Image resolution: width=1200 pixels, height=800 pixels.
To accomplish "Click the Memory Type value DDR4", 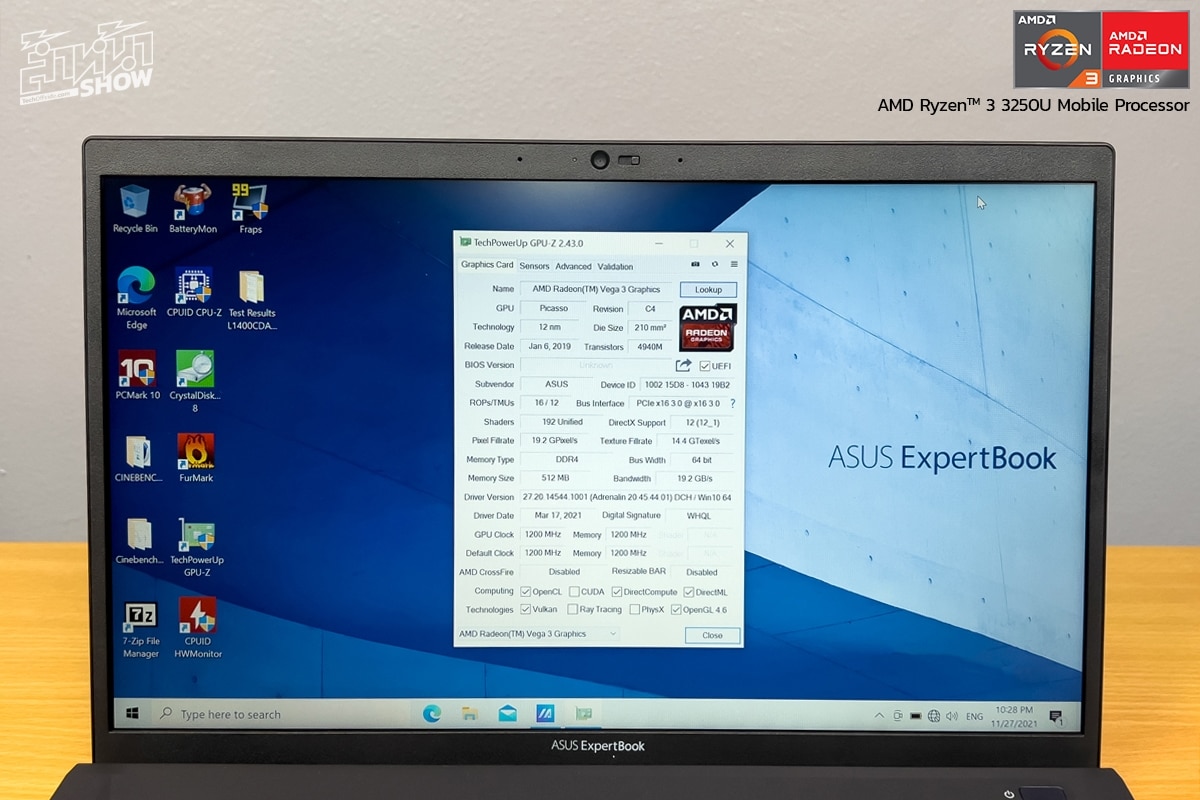I will [x=564, y=460].
